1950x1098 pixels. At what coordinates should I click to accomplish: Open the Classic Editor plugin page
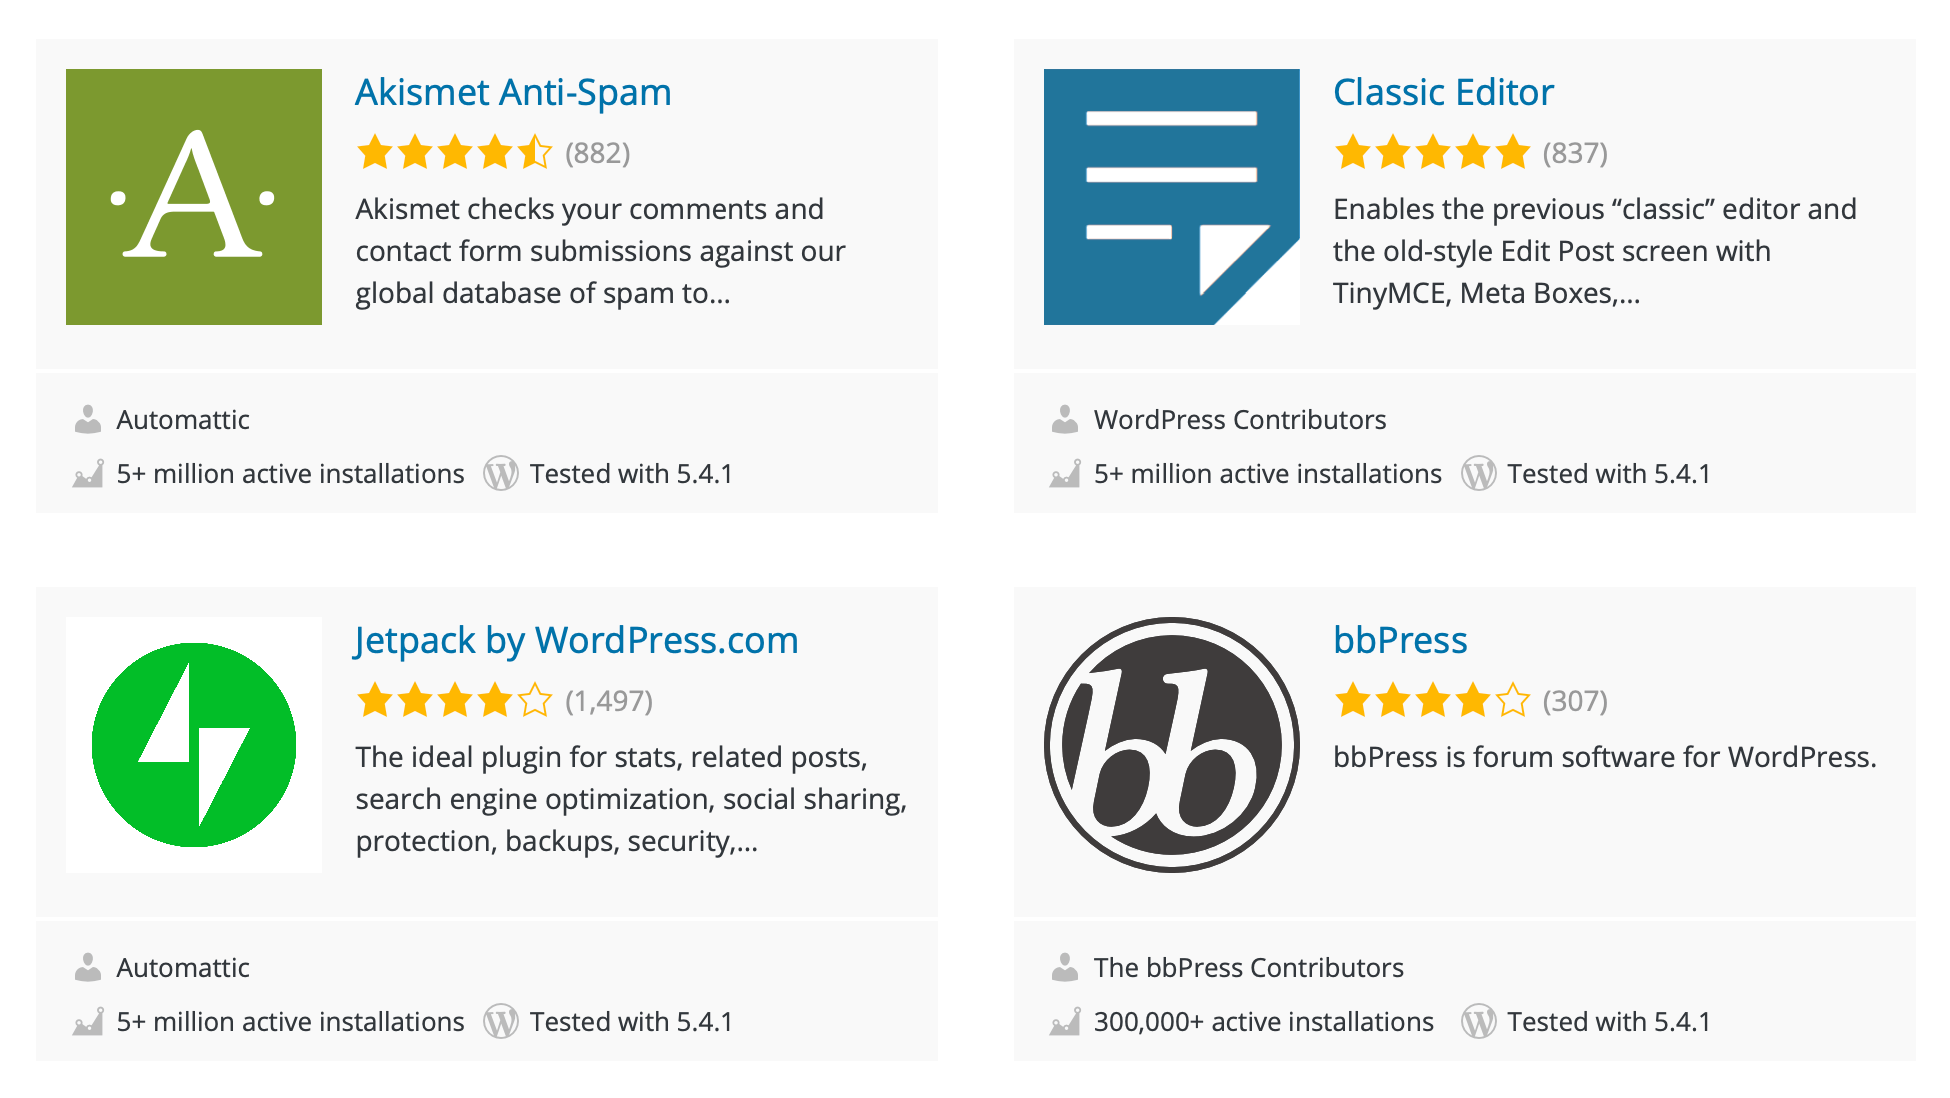coord(1443,92)
